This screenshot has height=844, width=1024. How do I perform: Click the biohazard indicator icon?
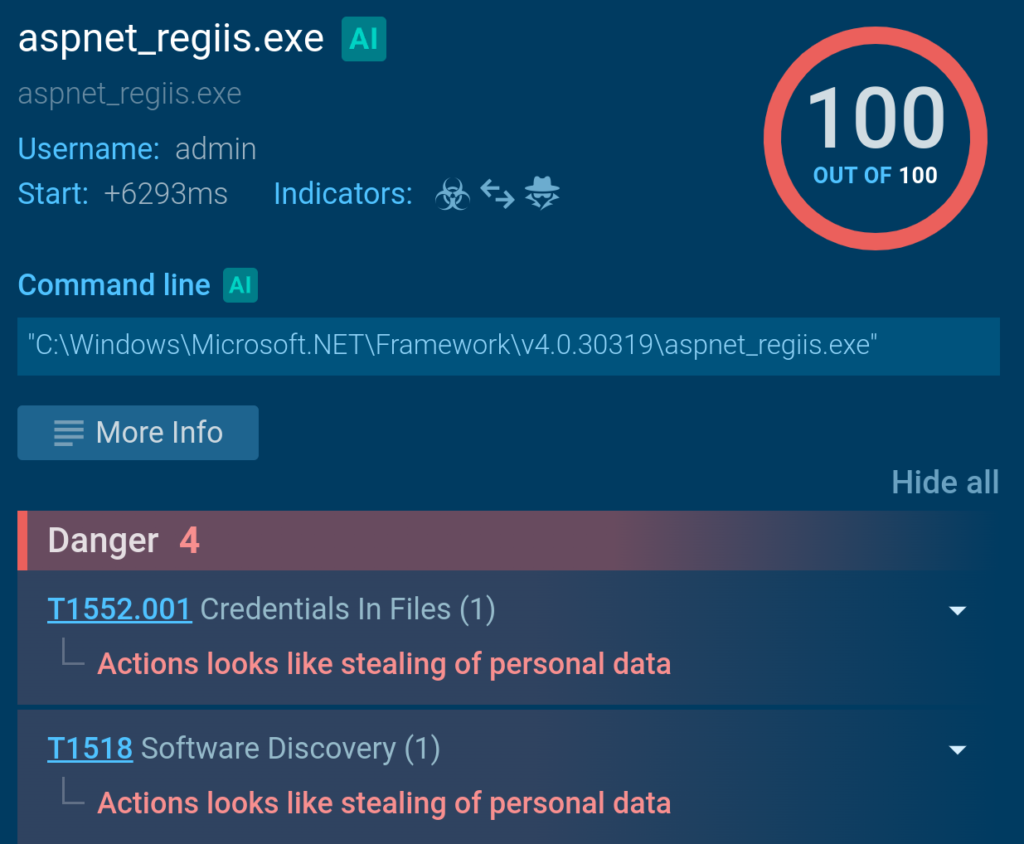click(x=452, y=194)
